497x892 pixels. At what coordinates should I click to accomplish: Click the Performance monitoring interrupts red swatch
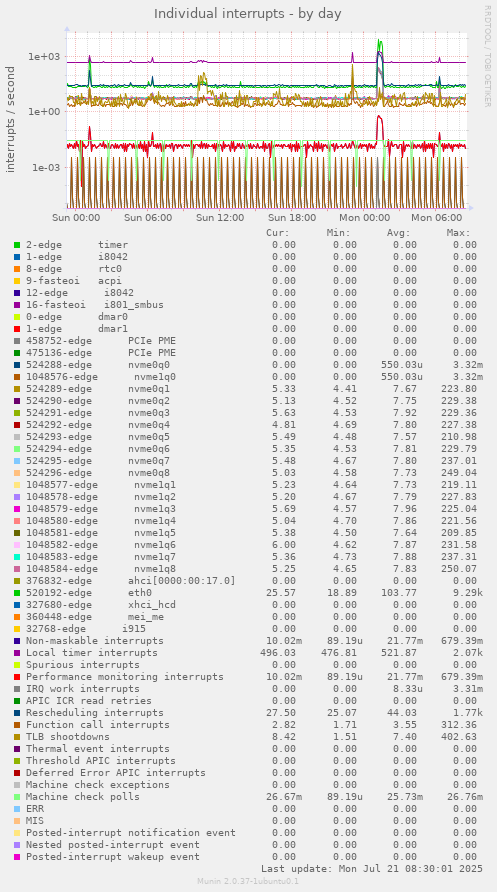coord(16,677)
